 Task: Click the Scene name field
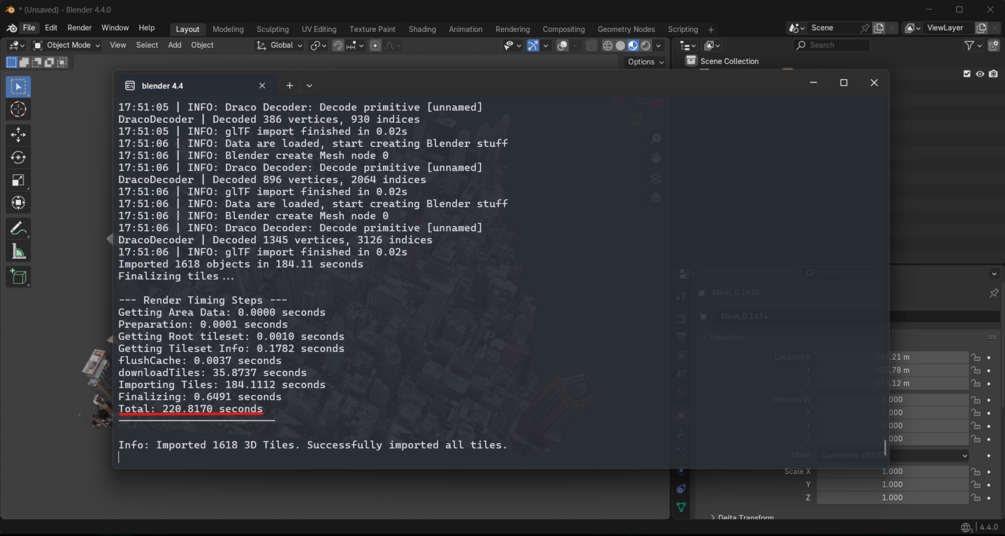833,28
